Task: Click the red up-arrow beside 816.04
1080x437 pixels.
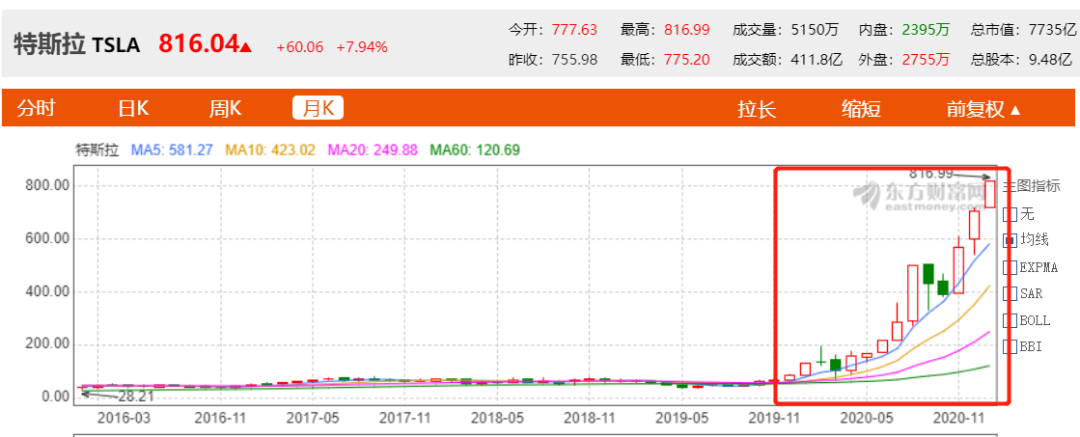Action: coord(247,47)
